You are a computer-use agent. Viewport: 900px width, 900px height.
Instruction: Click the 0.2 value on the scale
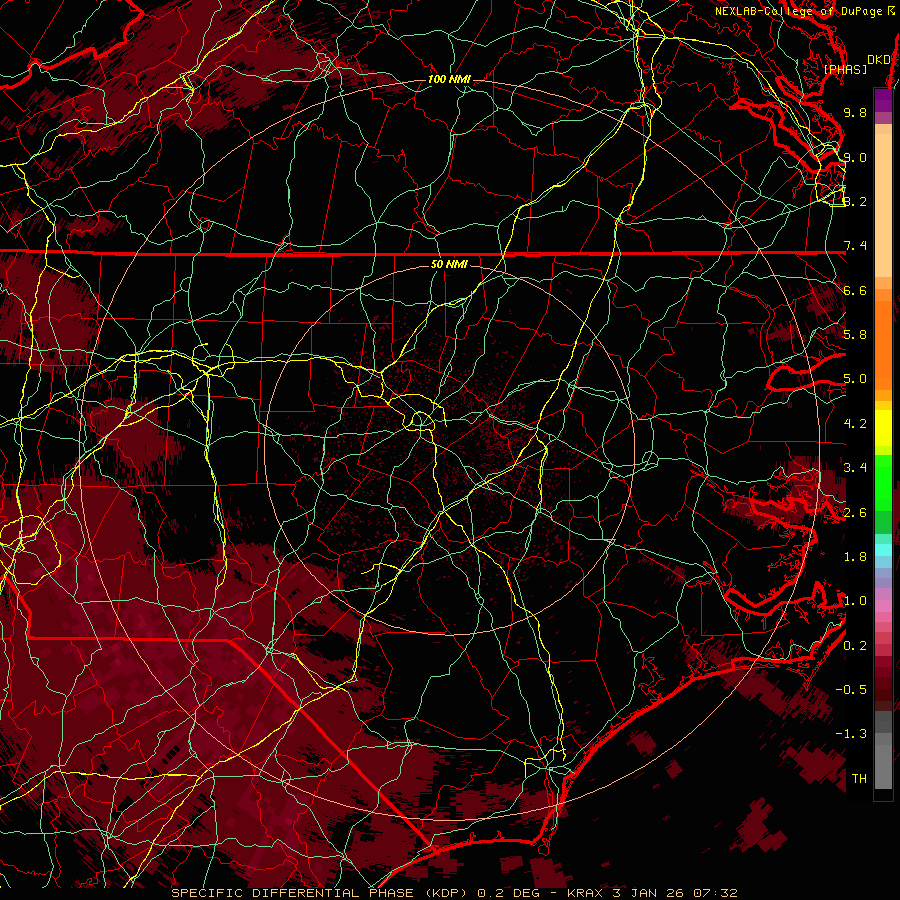855,646
